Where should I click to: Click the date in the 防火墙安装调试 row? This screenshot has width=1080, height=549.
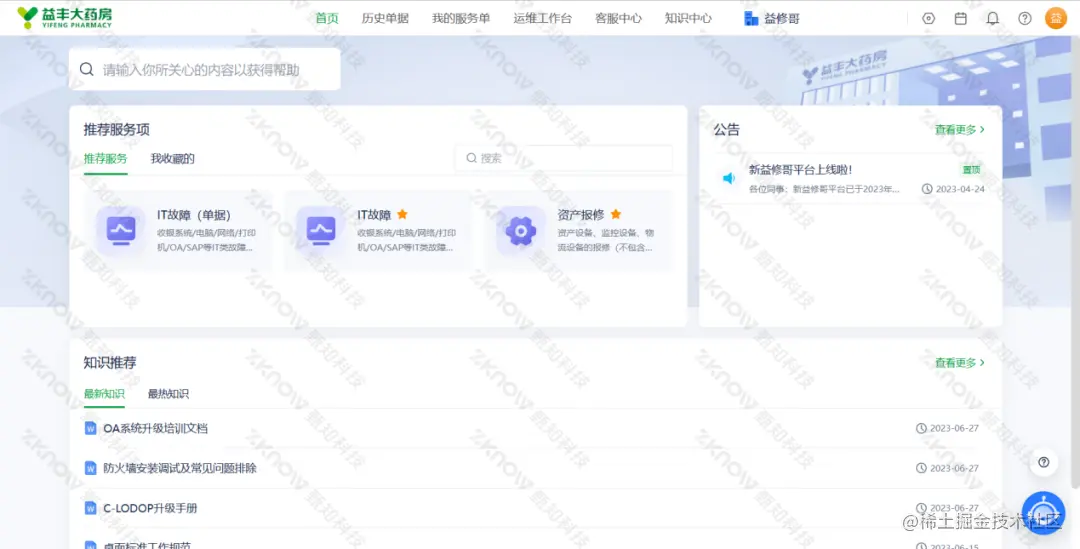[954, 468]
